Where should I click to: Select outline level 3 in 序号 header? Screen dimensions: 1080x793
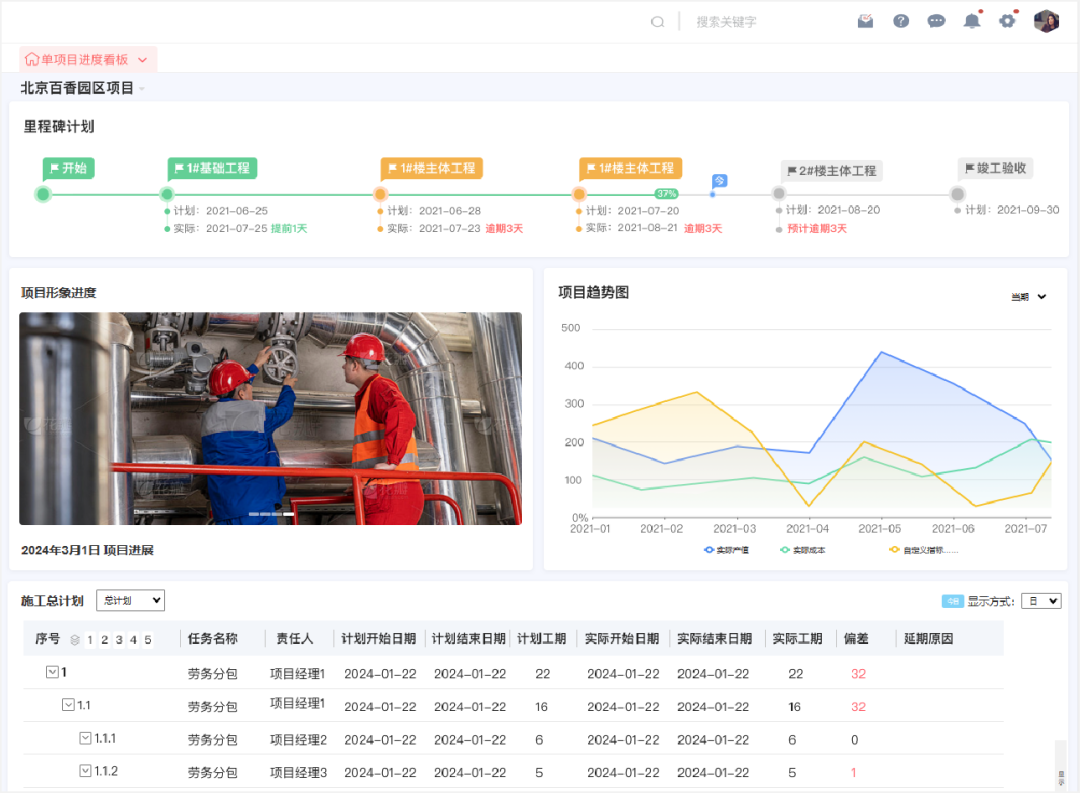click(119, 640)
